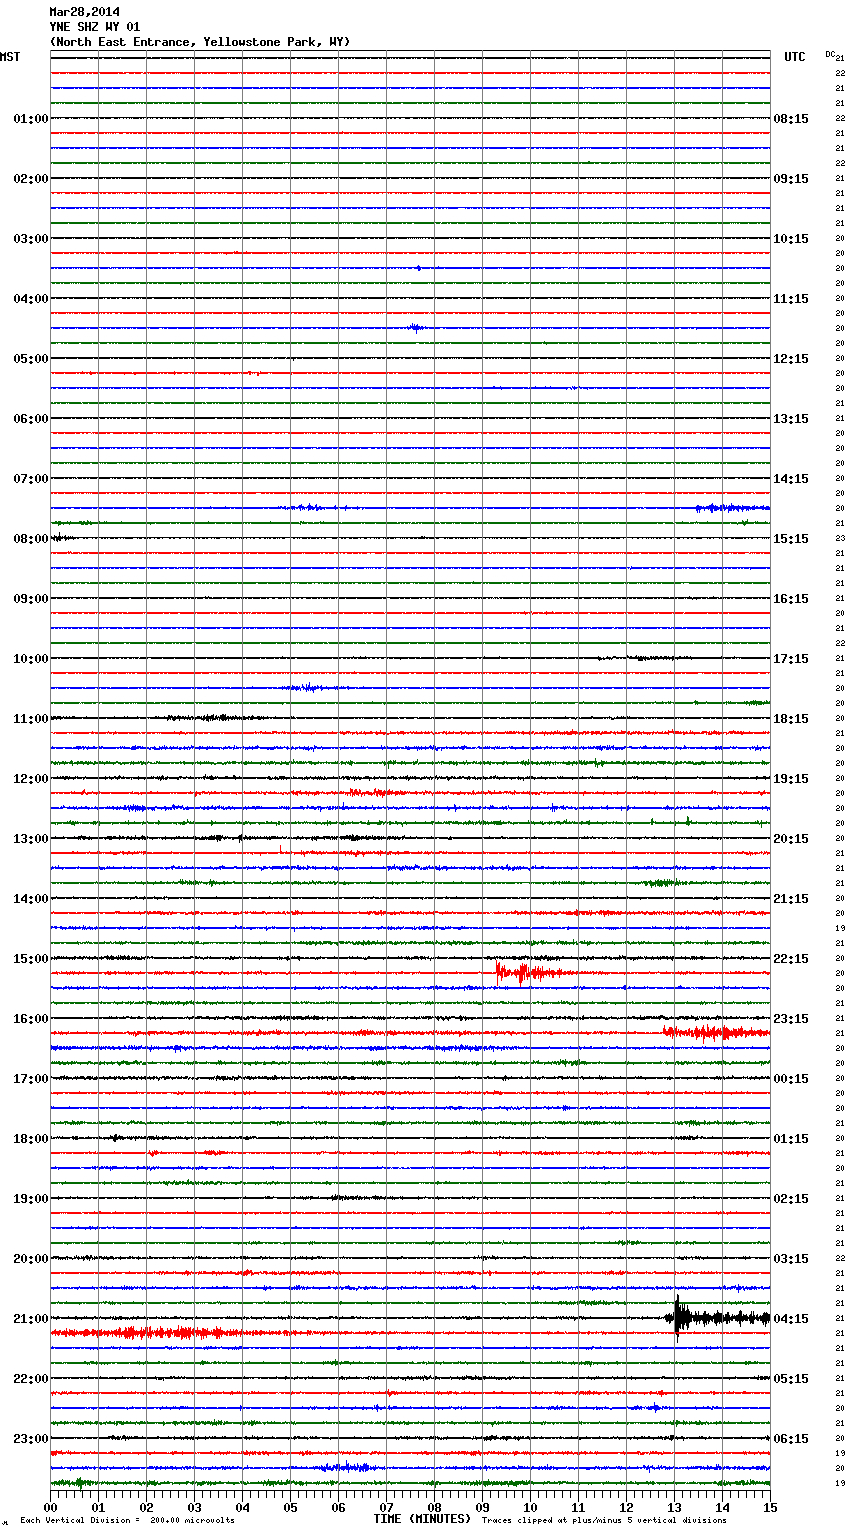Click the 02:00 MST time label
The height and width of the screenshot is (1534, 850).
[31, 179]
